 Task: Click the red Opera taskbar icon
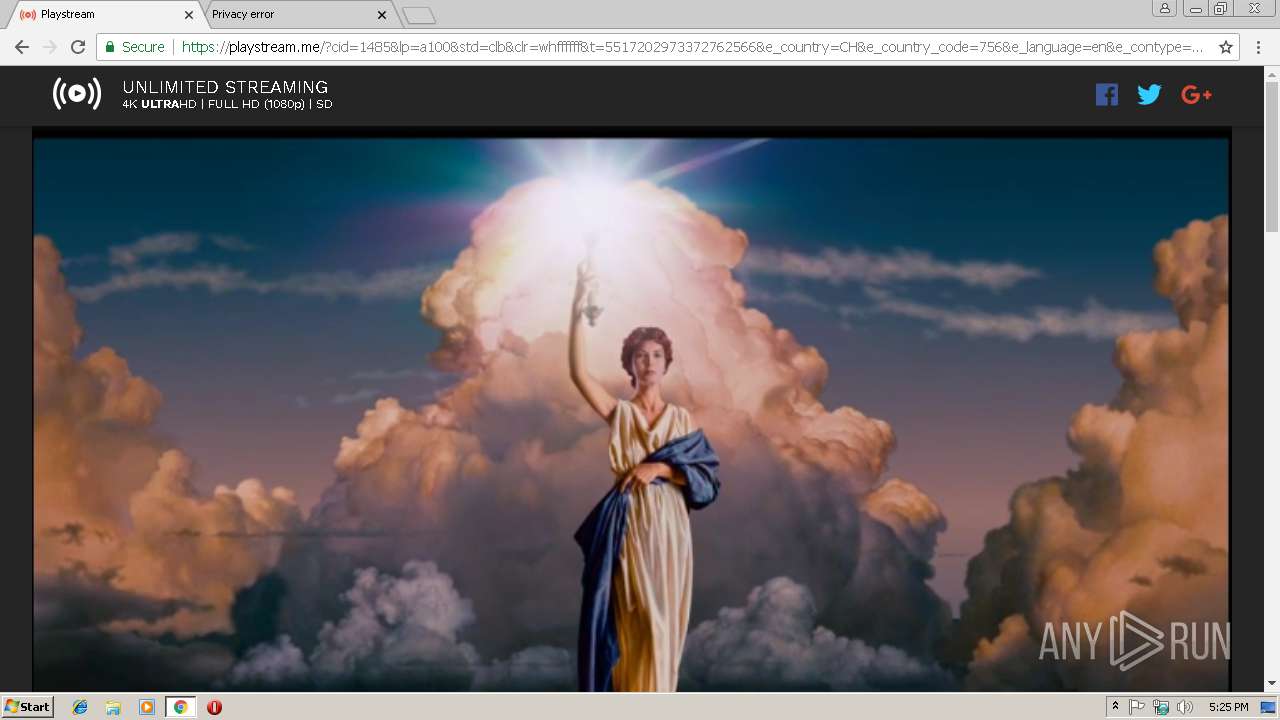(x=214, y=707)
